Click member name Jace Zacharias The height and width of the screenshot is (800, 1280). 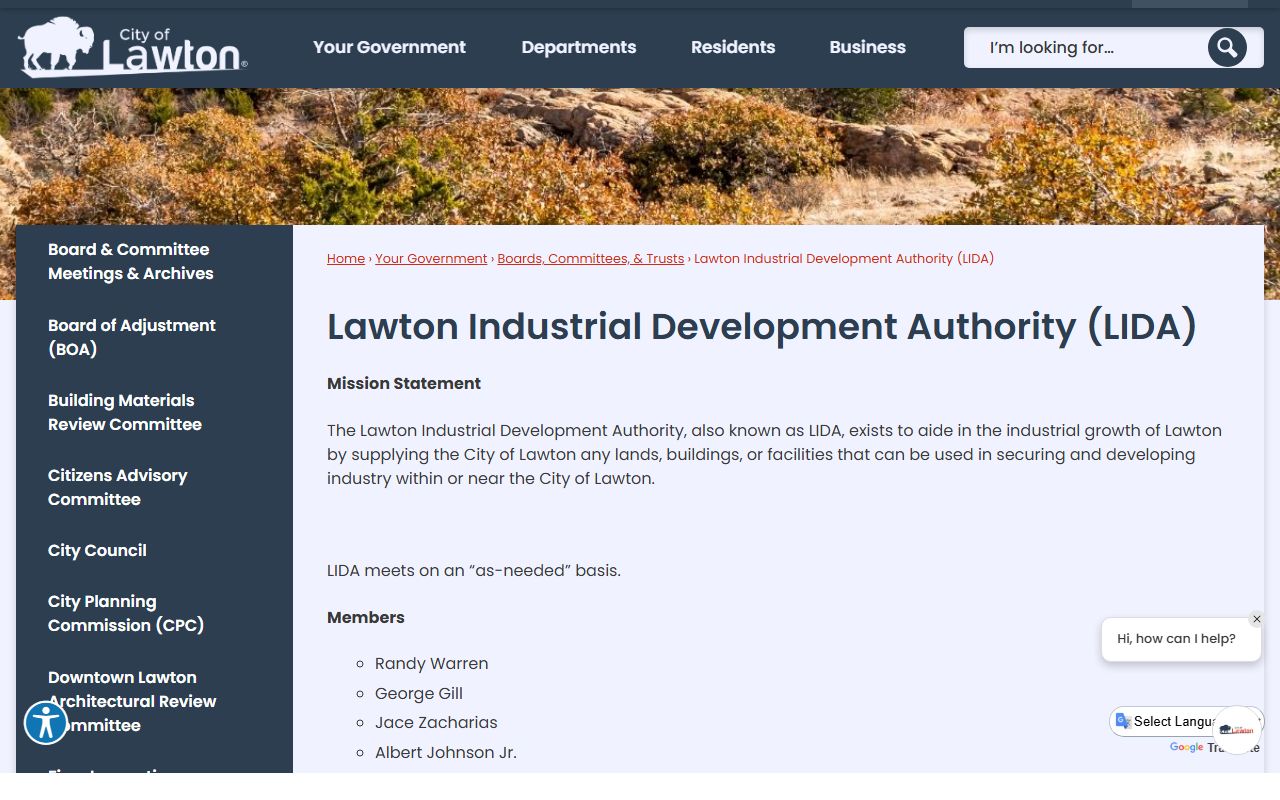436,722
